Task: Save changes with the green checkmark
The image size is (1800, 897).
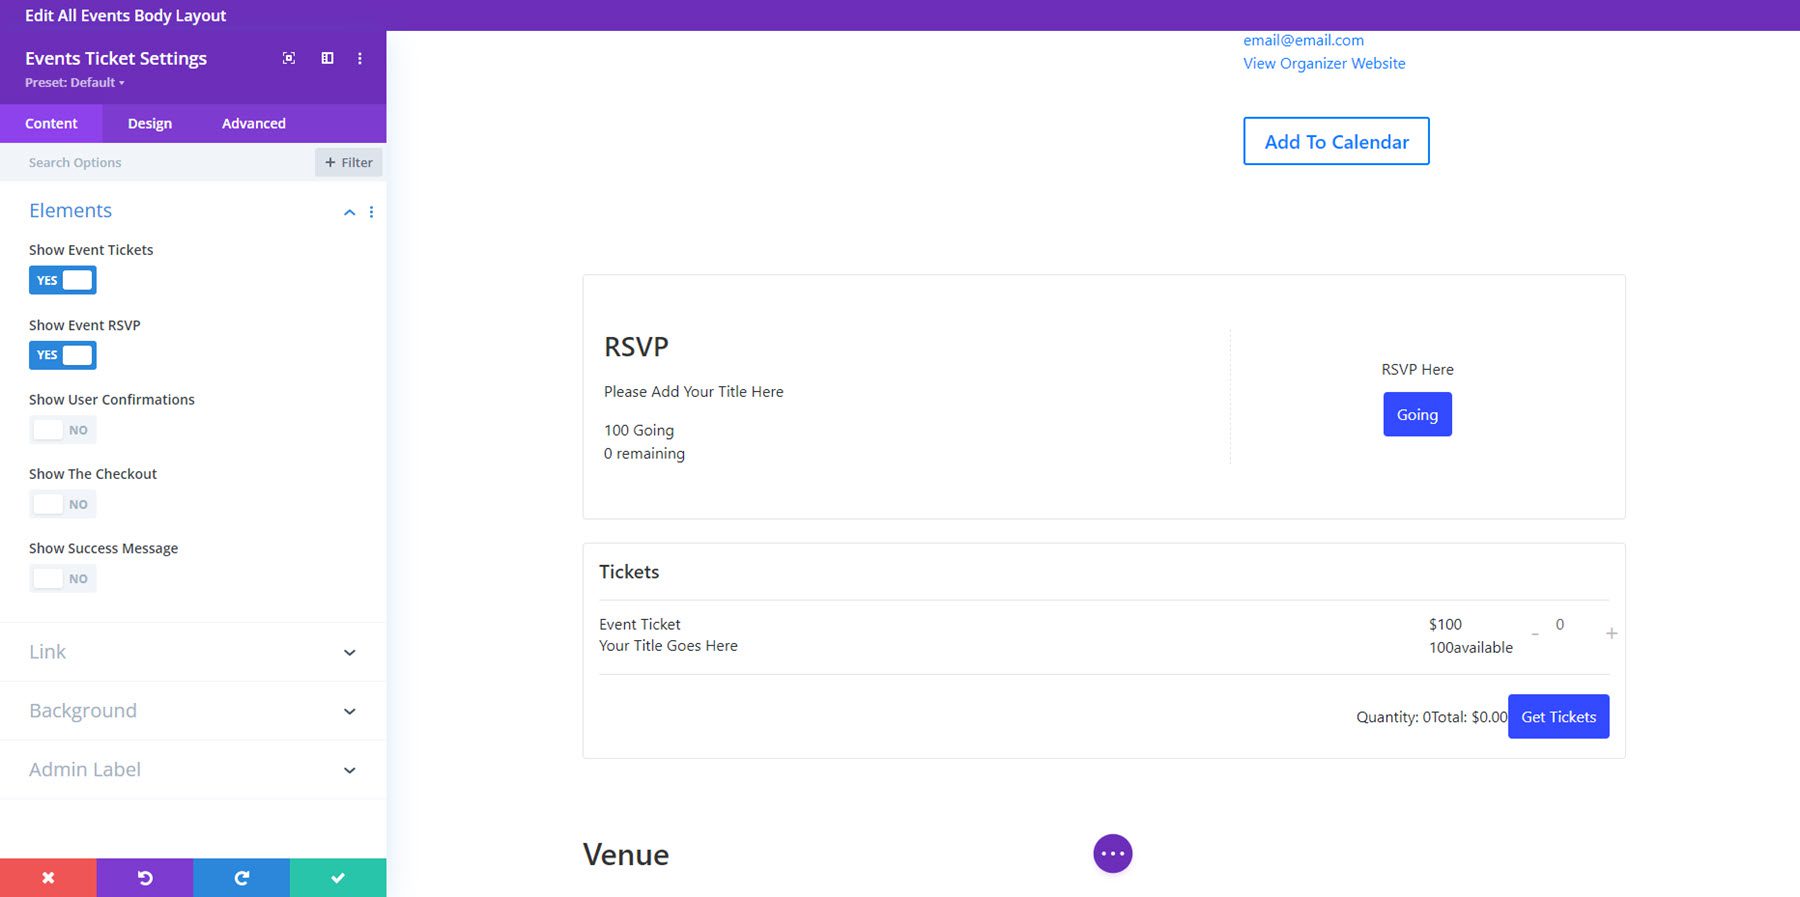Action: (x=338, y=877)
